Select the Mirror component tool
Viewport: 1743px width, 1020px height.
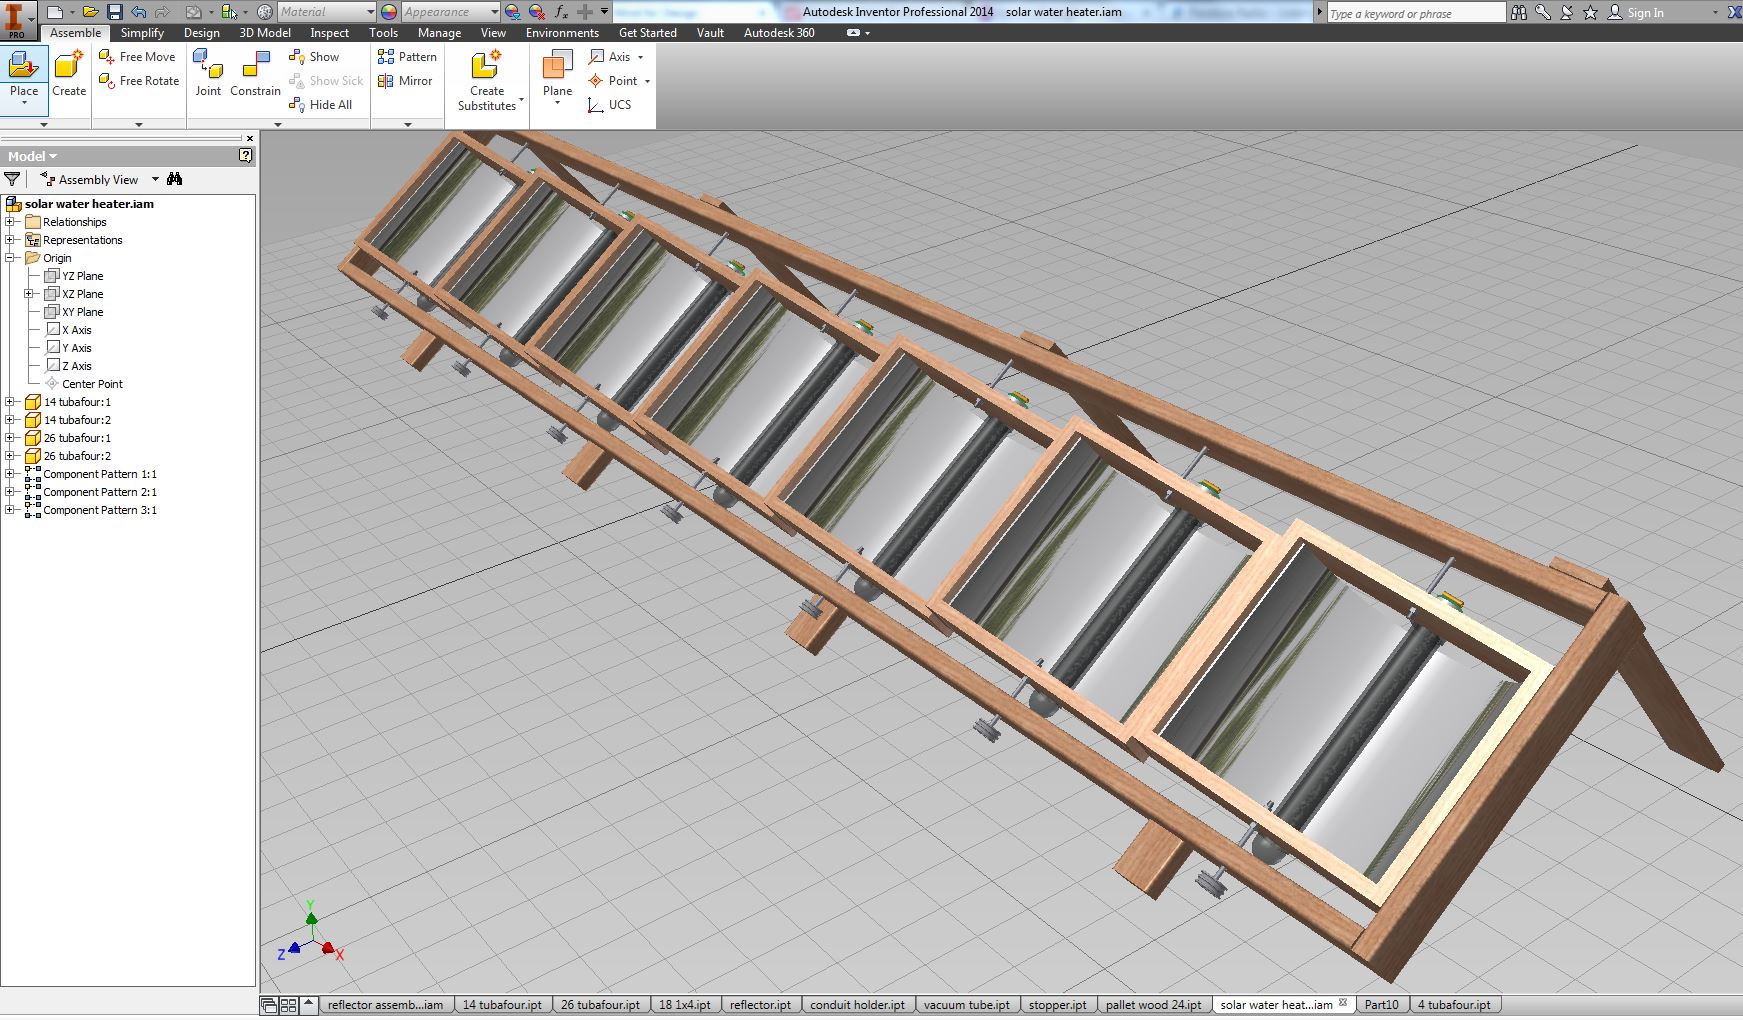(405, 81)
